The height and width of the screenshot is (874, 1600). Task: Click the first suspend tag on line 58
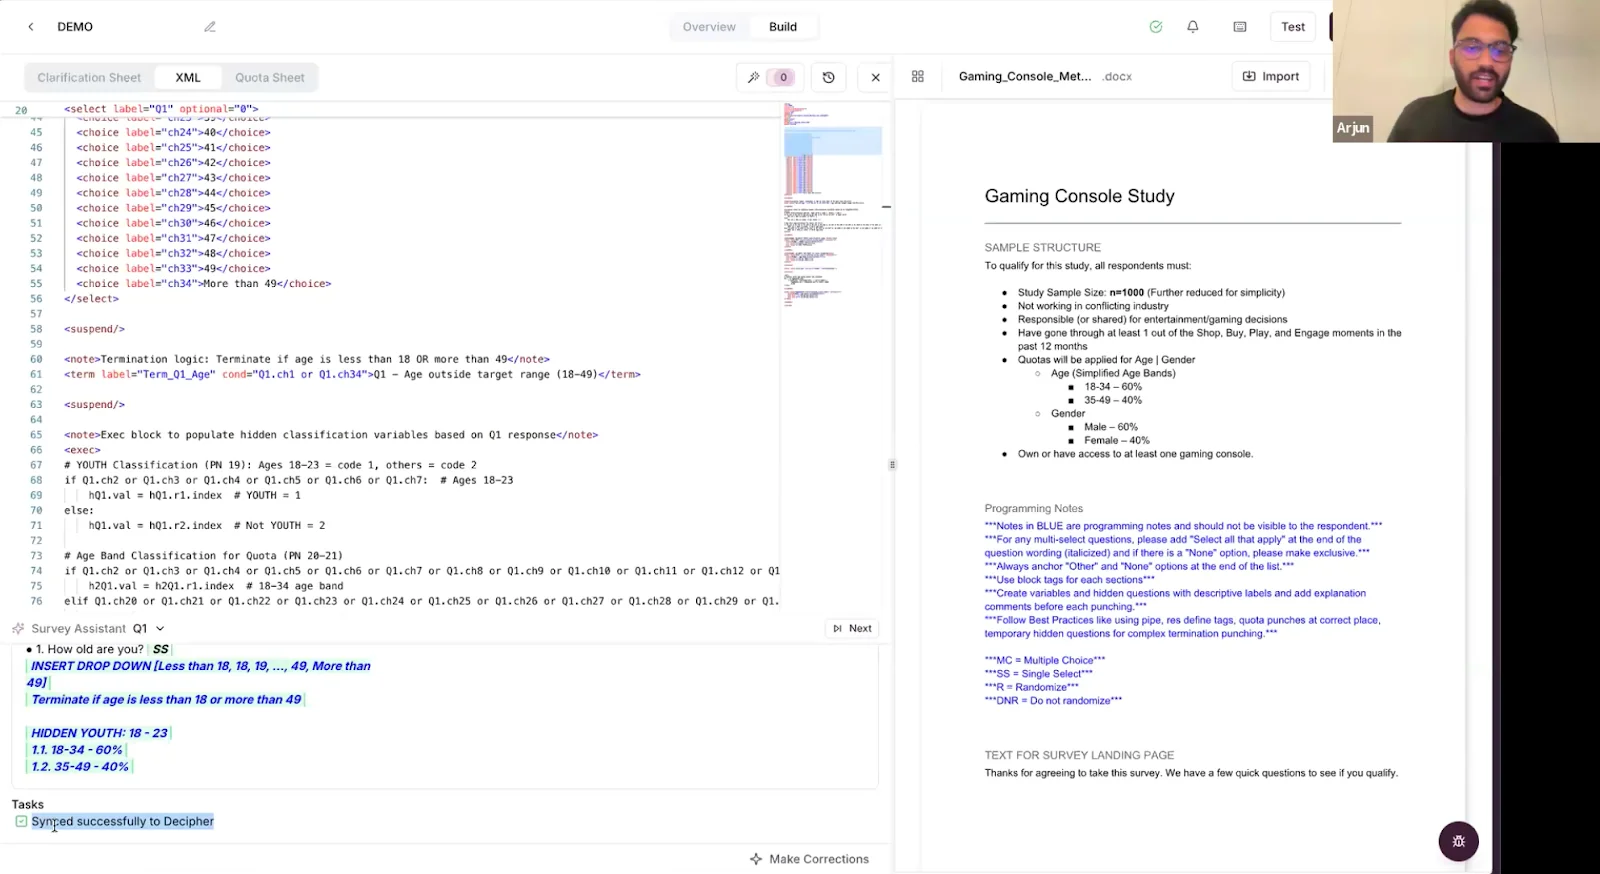pyautogui.click(x=94, y=329)
